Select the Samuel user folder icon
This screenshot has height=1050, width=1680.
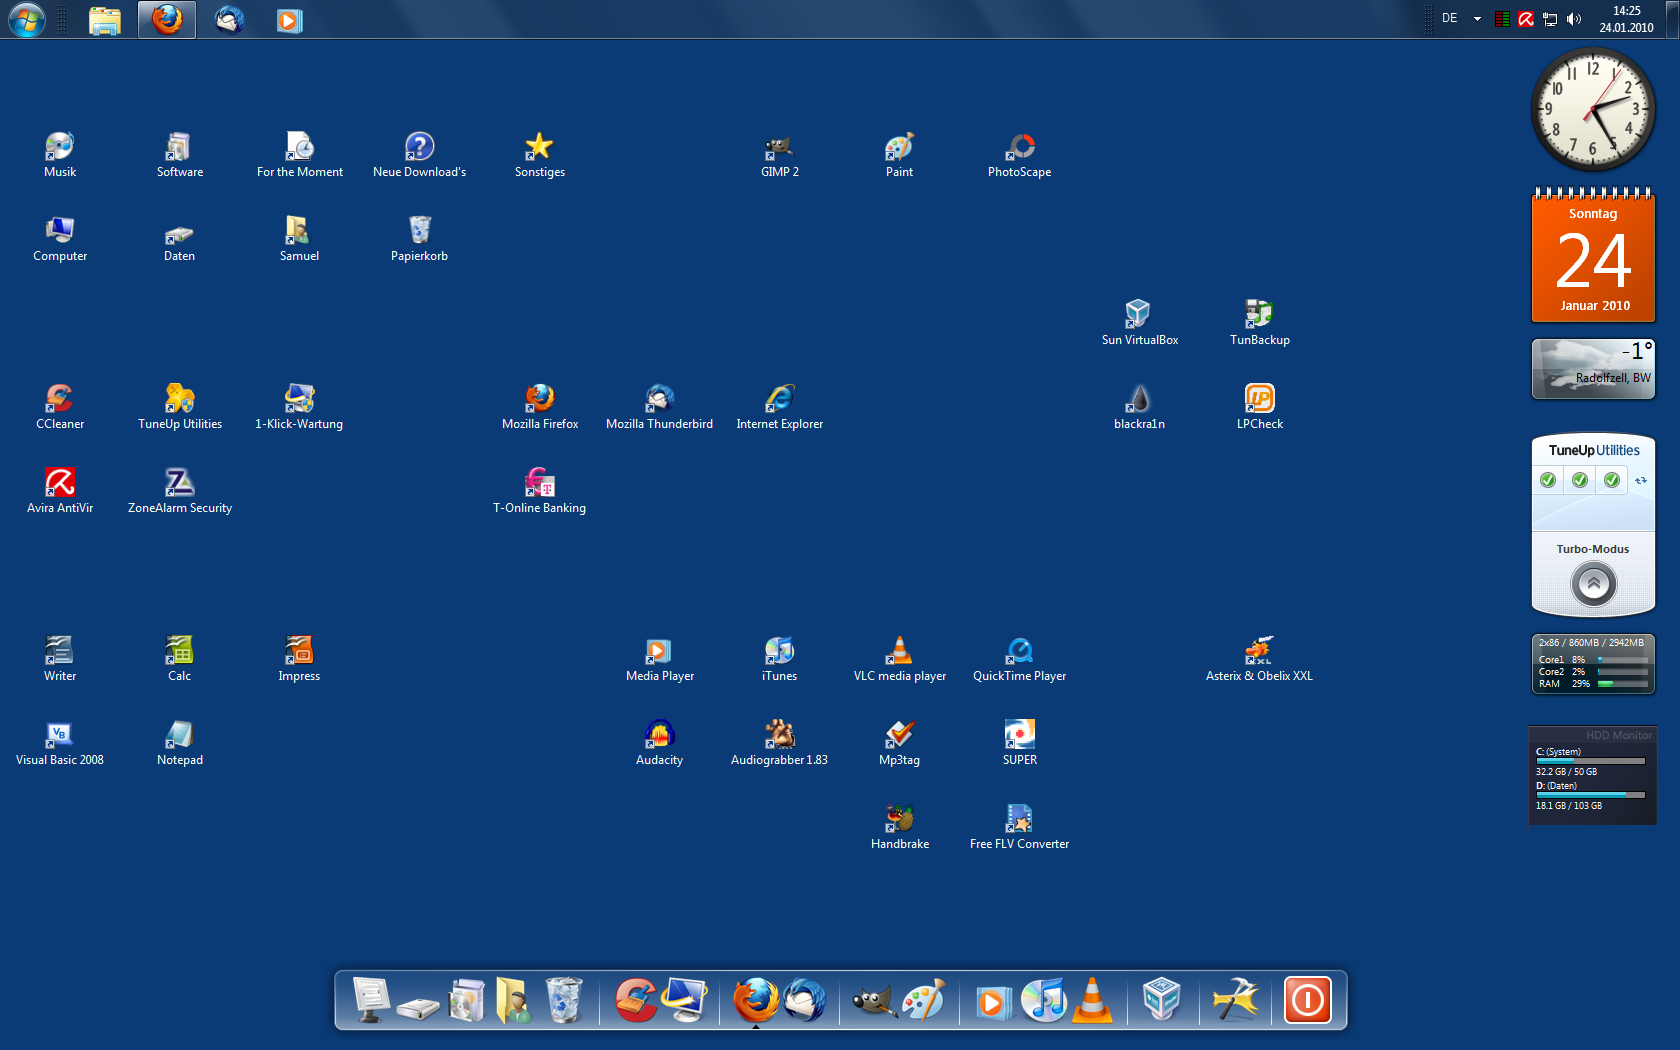click(300, 239)
